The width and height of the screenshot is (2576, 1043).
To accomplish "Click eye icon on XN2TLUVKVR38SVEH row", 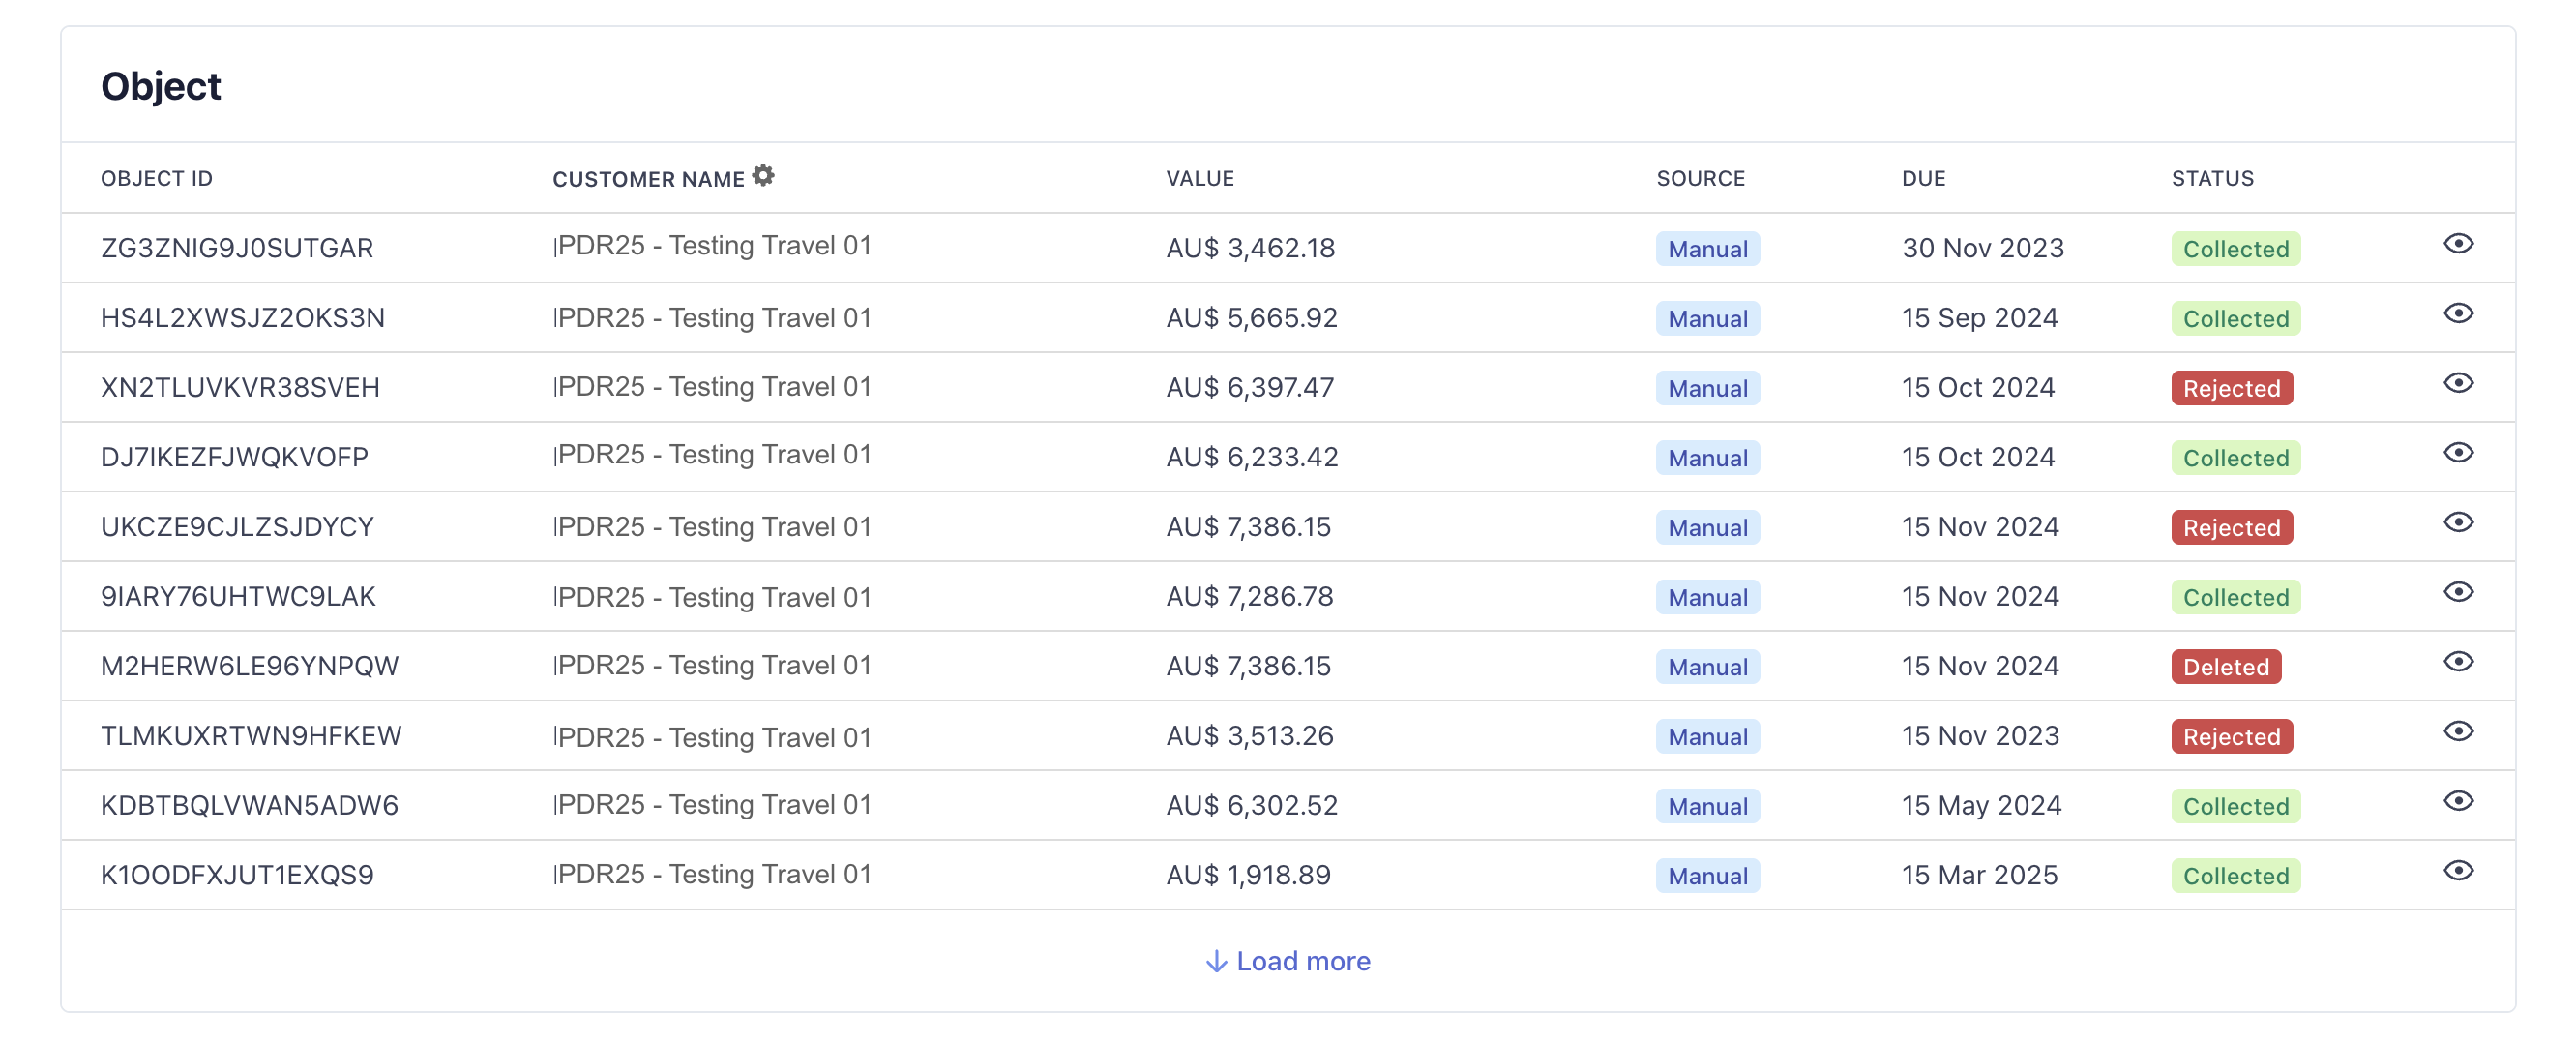I will (2457, 383).
